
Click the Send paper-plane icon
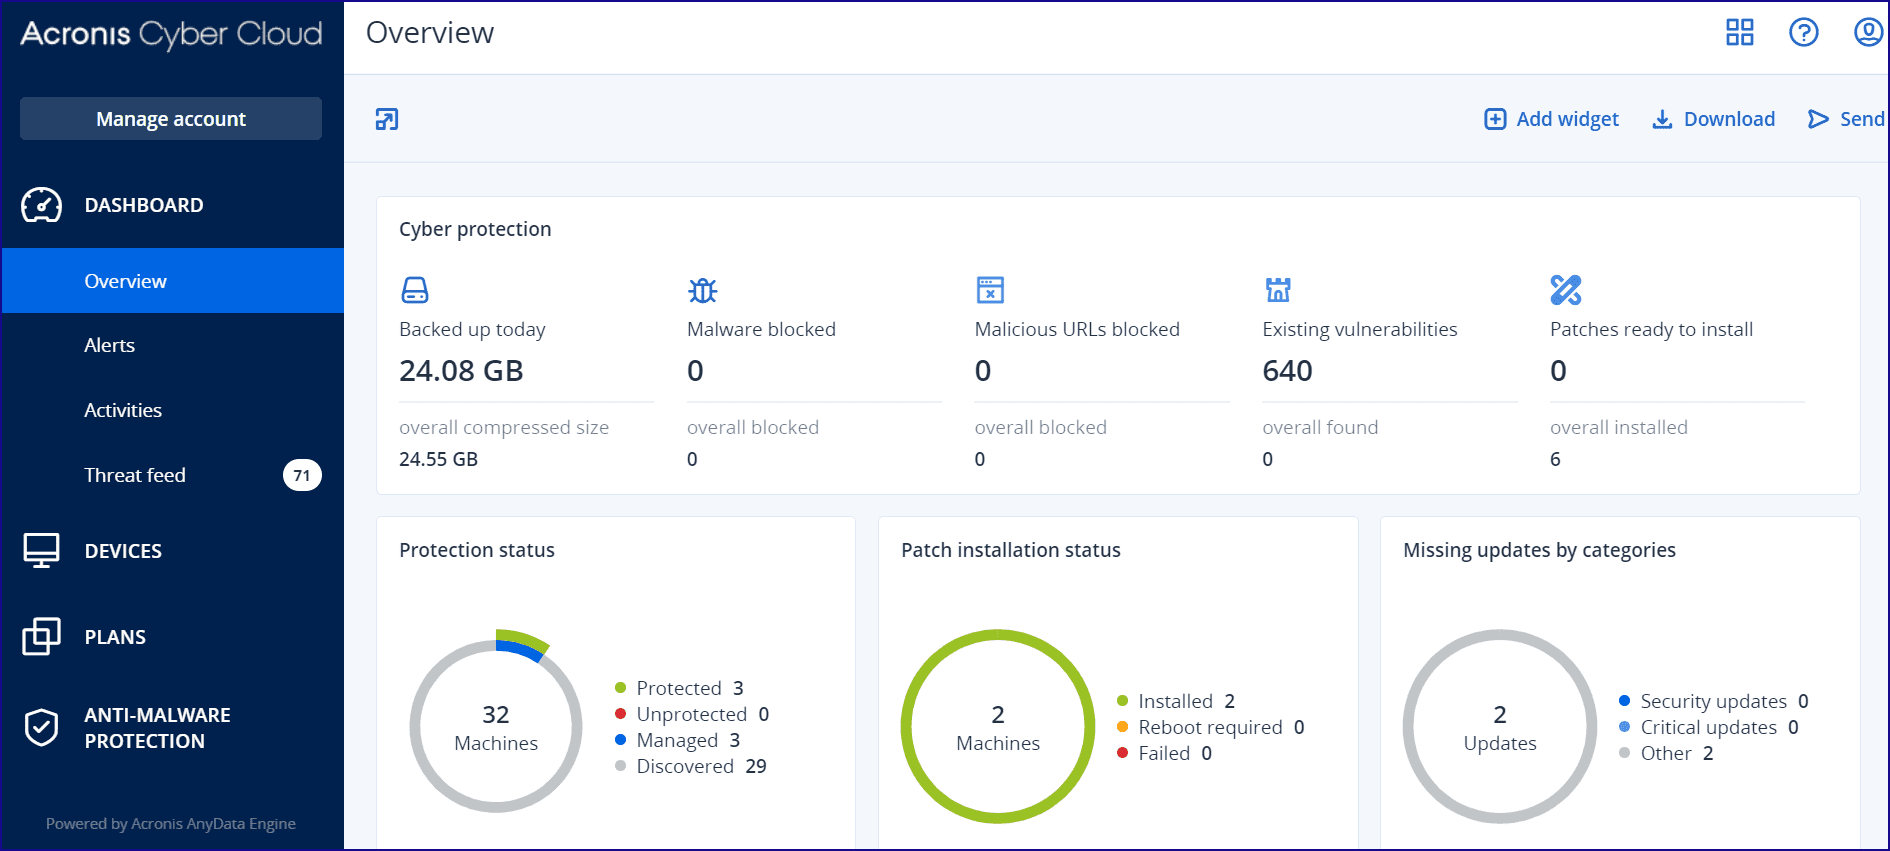[x=1818, y=120]
